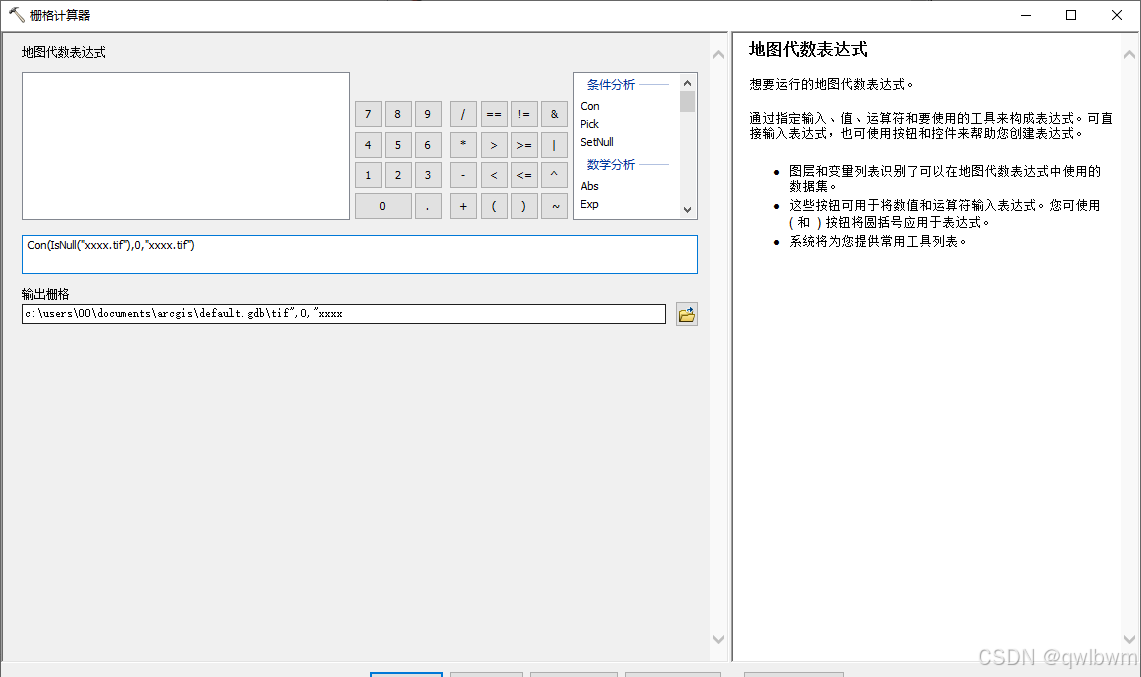Select the Abs math function

pyautogui.click(x=589, y=185)
